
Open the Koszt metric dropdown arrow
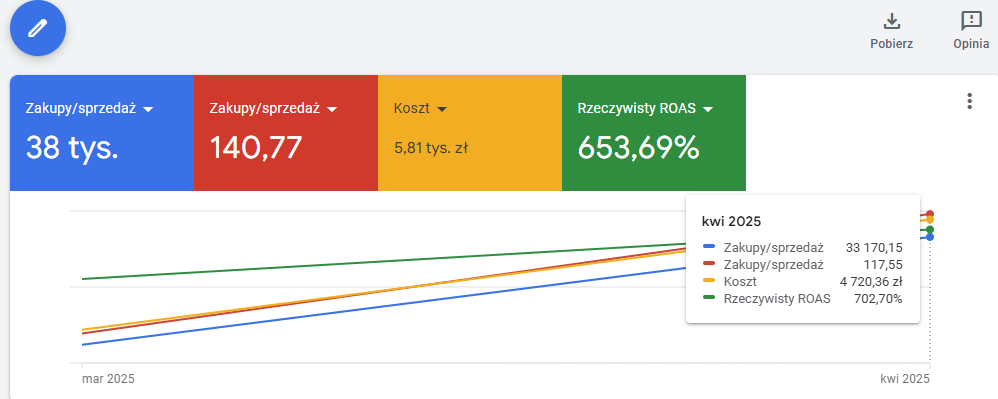click(442, 109)
